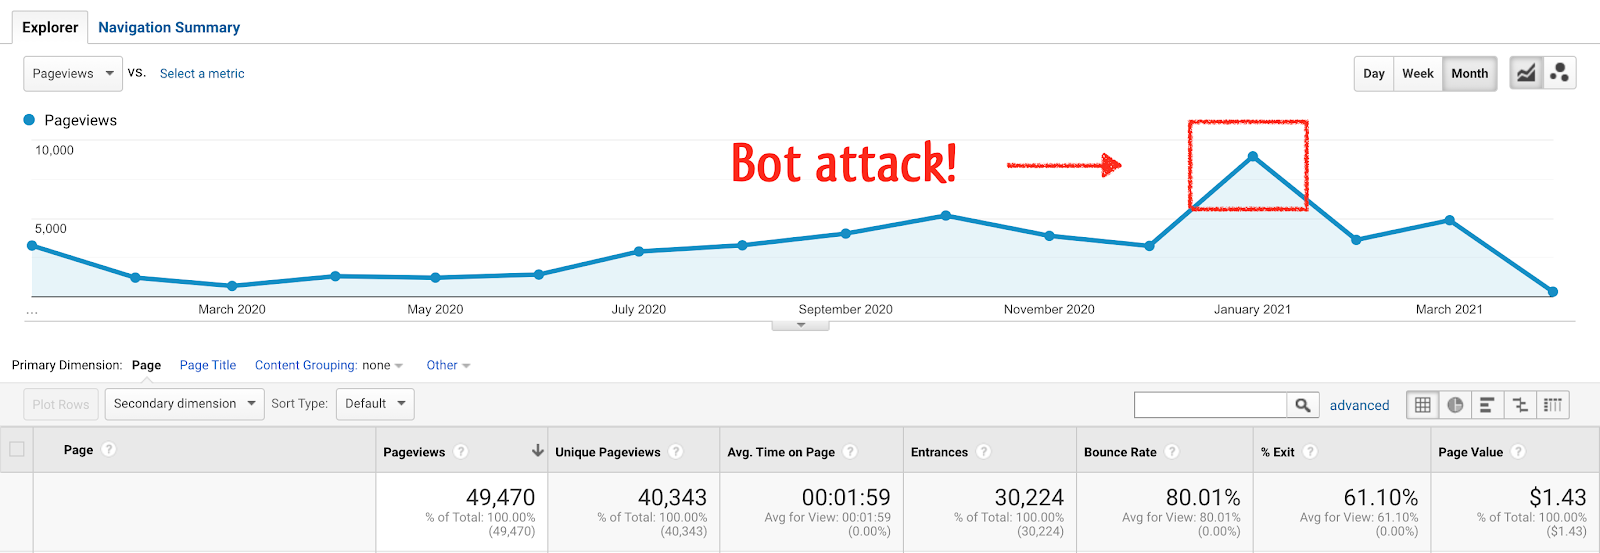Click the 49,470 total pageviews value
Viewport: 1600px width, 553px height.
(500, 497)
